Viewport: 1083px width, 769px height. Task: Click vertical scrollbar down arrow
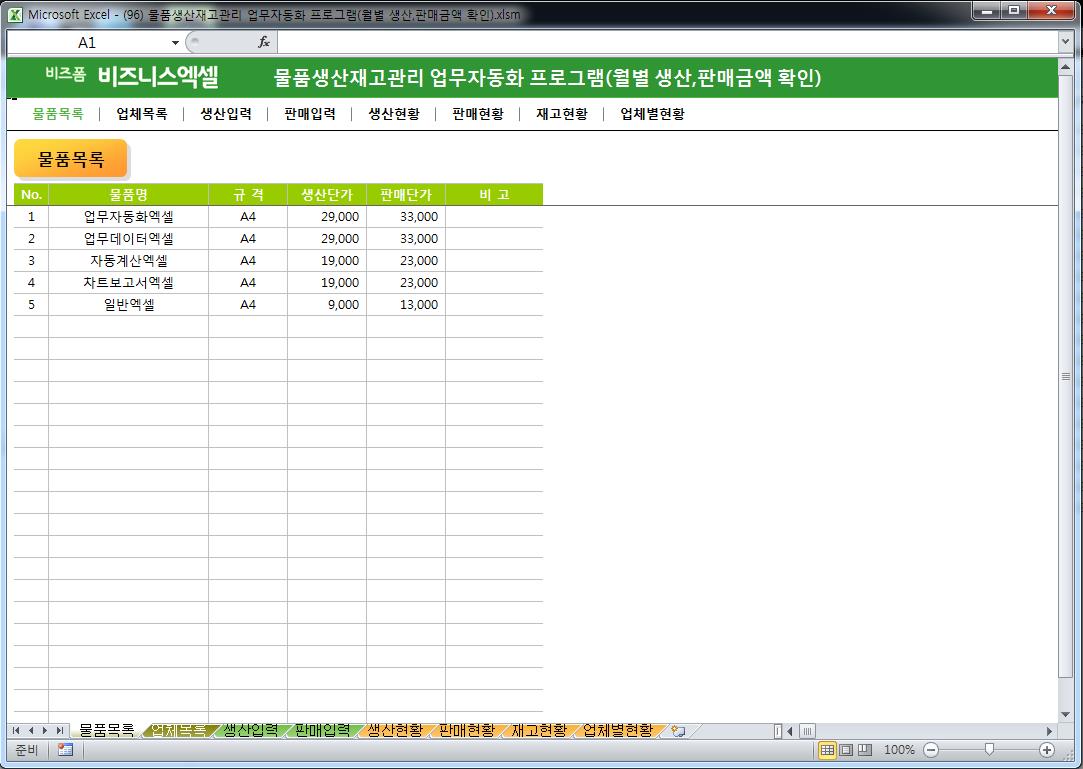[1065, 714]
